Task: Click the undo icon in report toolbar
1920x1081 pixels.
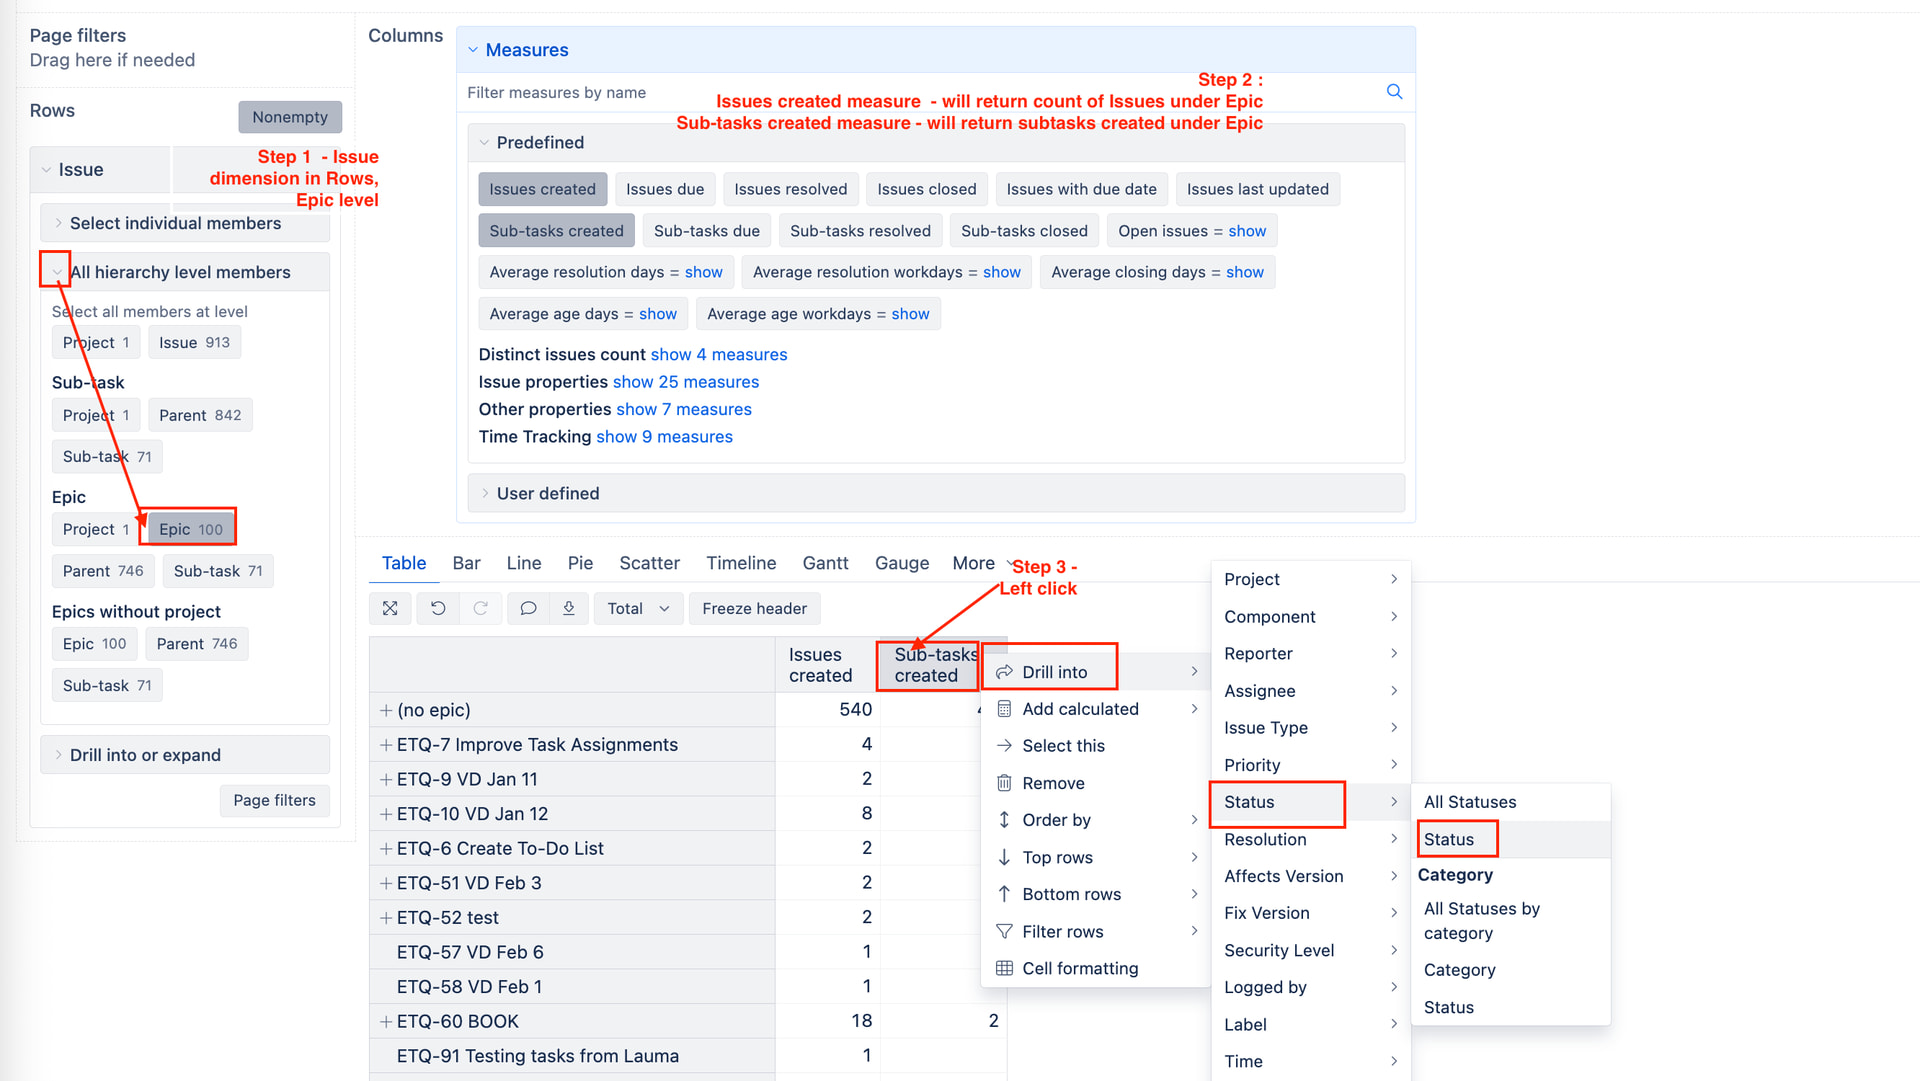Action: [438, 608]
